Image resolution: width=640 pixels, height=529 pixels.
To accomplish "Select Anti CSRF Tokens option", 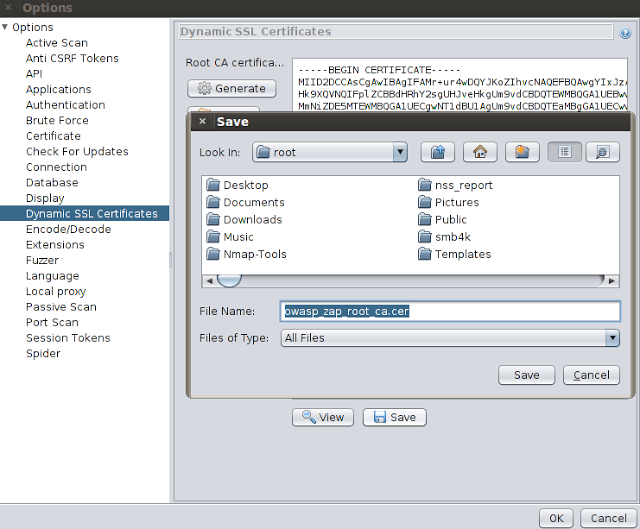I will point(72,58).
